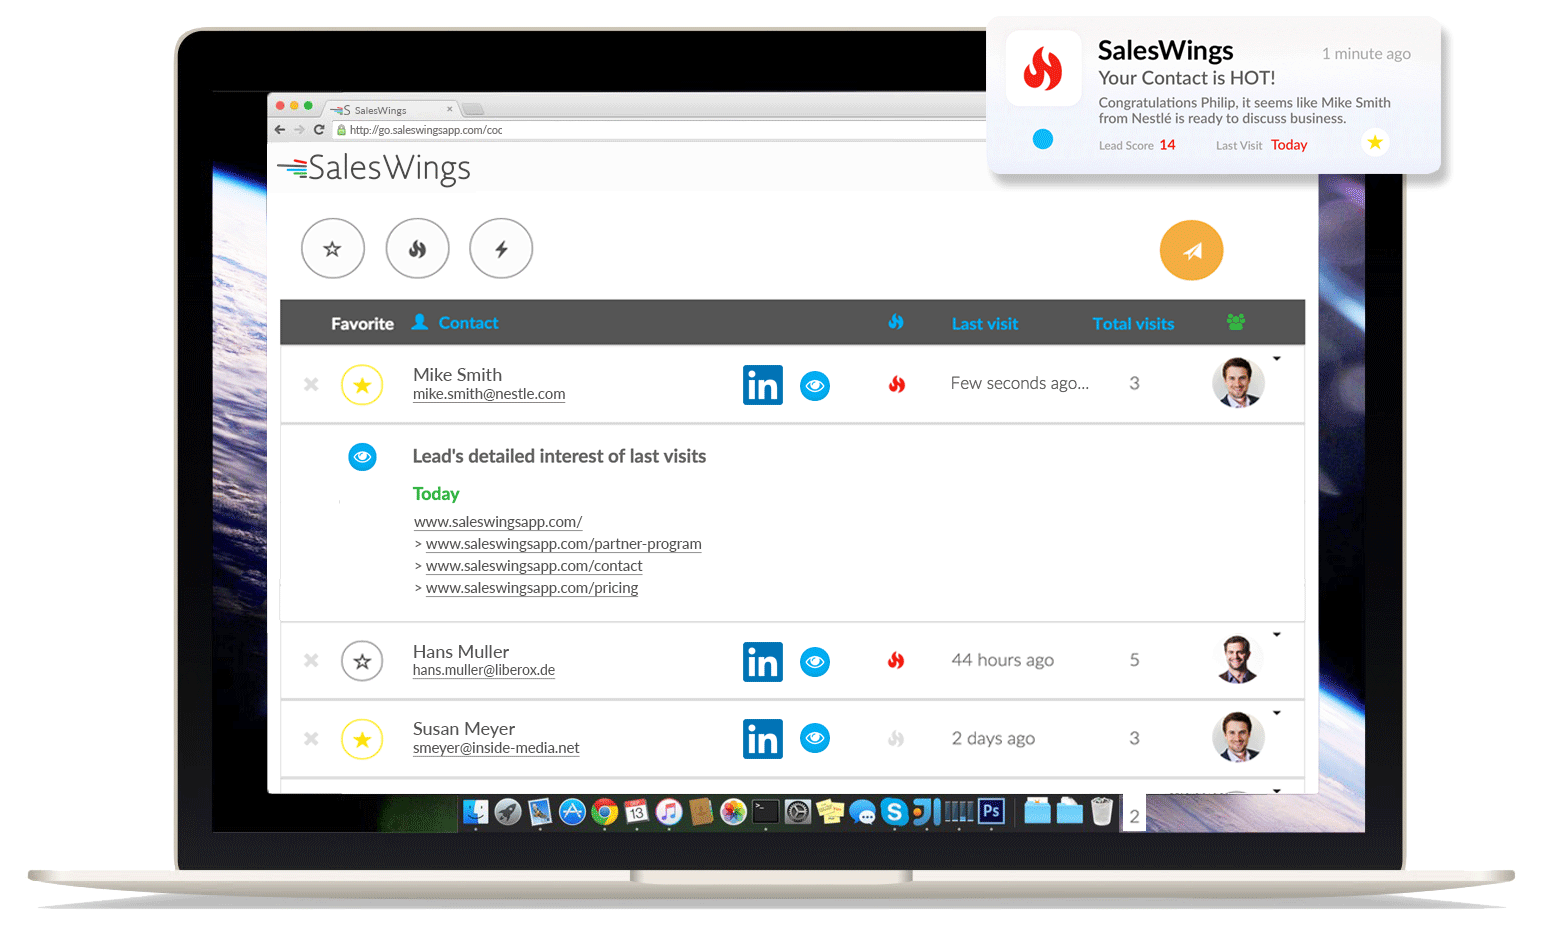Favorite Hans Muller via the star toggle
Viewport: 1547px width, 941px height.
pos(362,661)
